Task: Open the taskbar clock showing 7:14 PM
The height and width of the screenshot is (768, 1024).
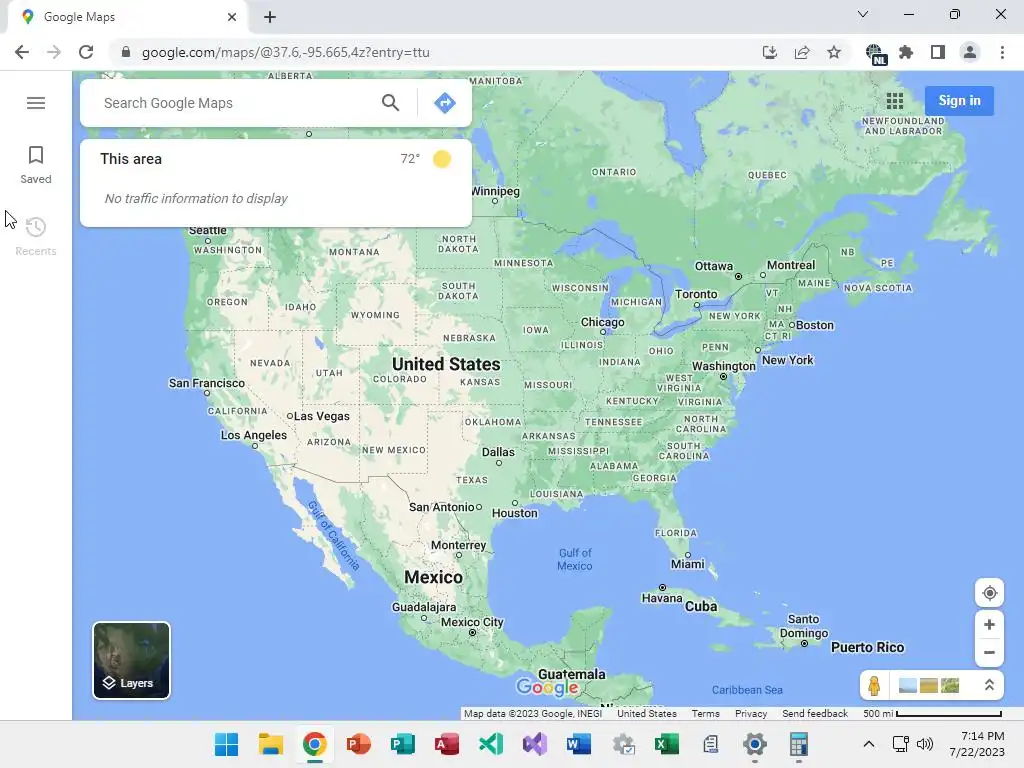Action: (x=977, y=744)
